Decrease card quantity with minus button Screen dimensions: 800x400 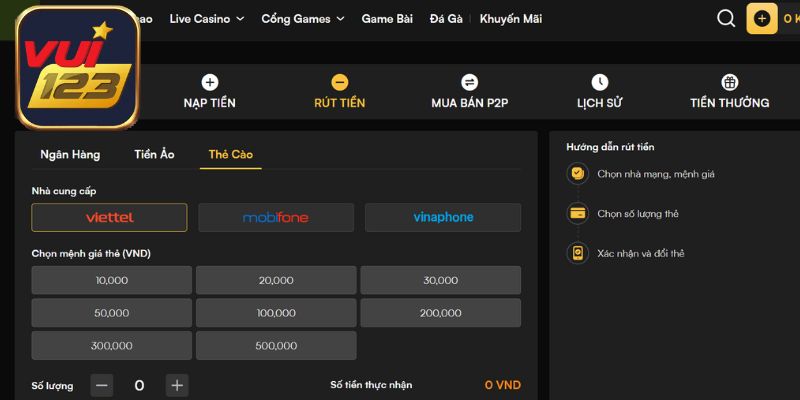pos(102,385)
